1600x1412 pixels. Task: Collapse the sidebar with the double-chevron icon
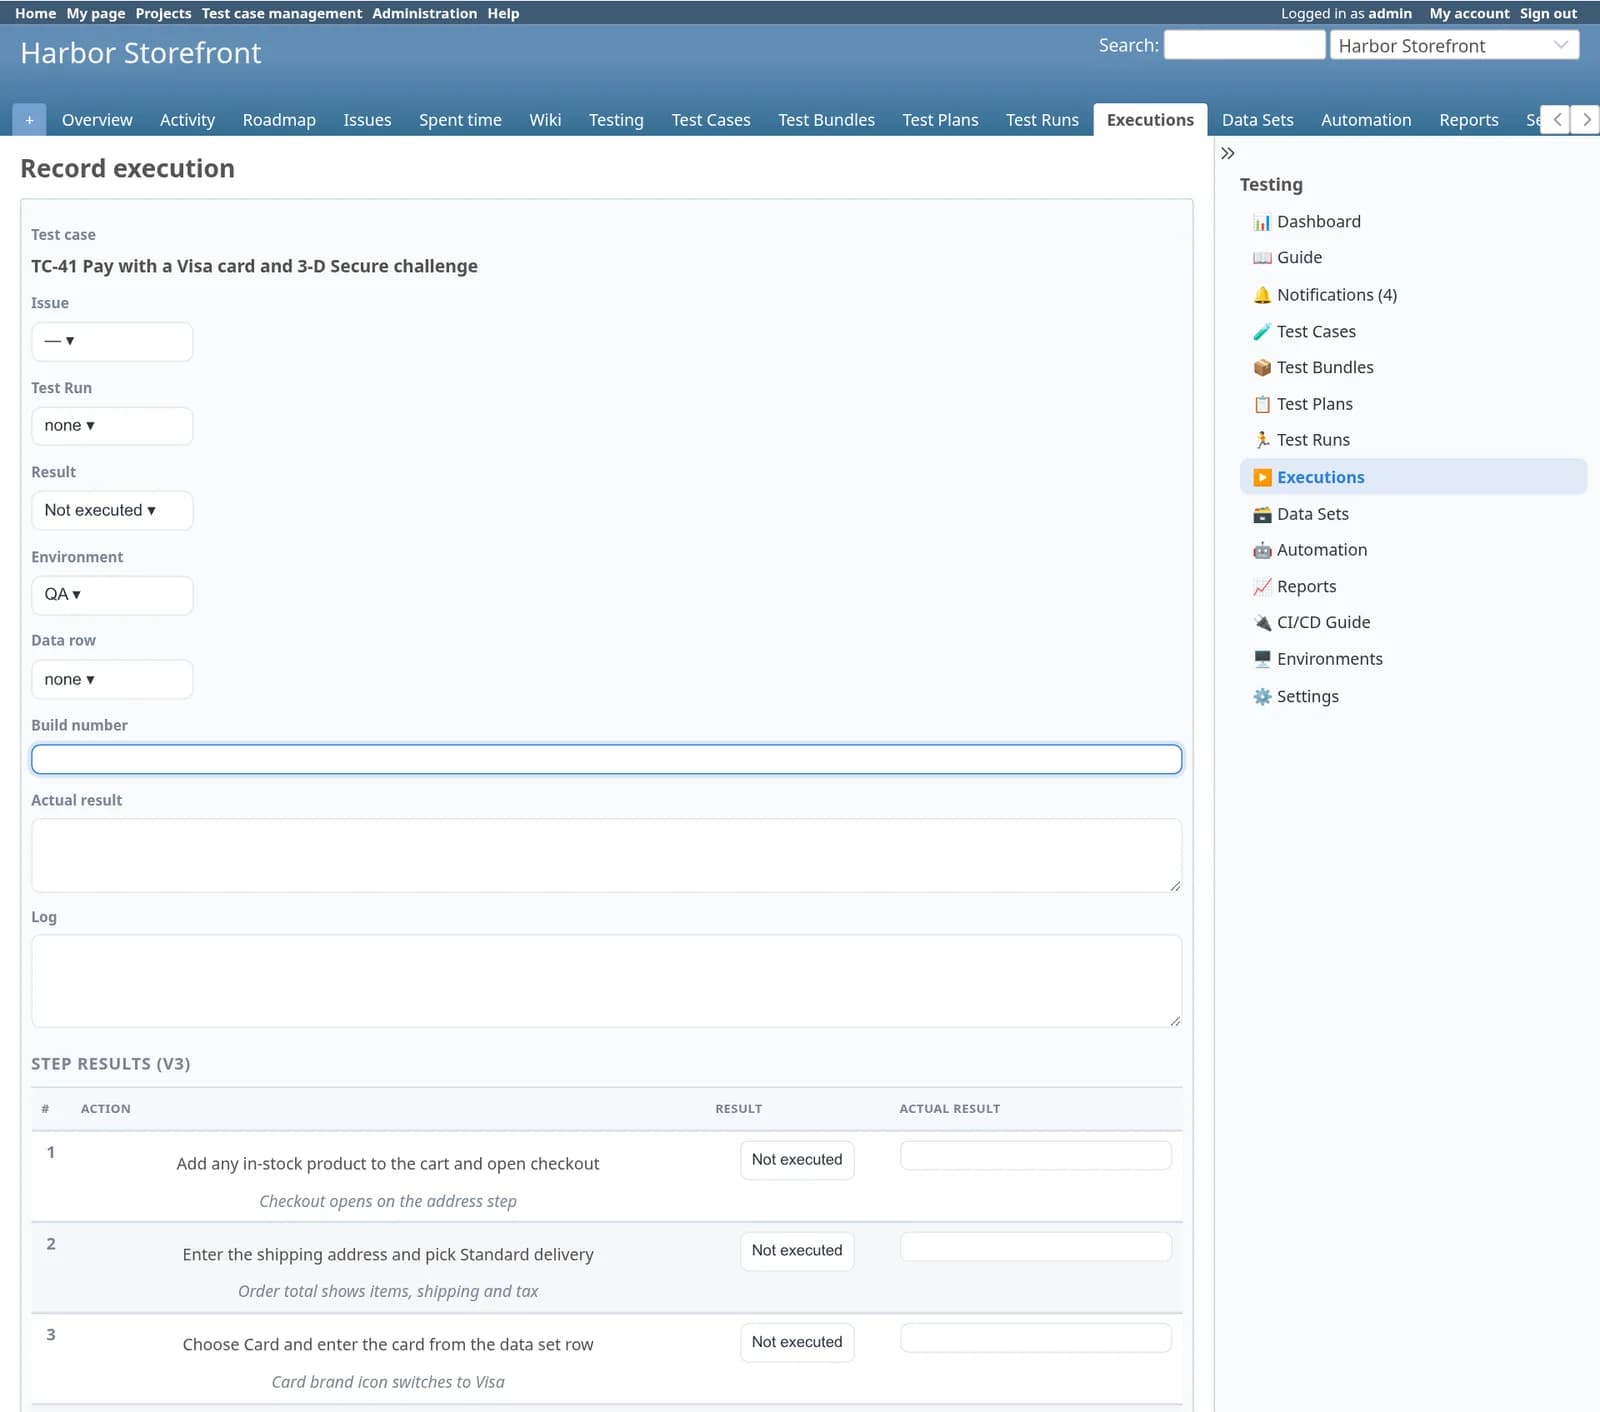click(x=1228, y=153)
